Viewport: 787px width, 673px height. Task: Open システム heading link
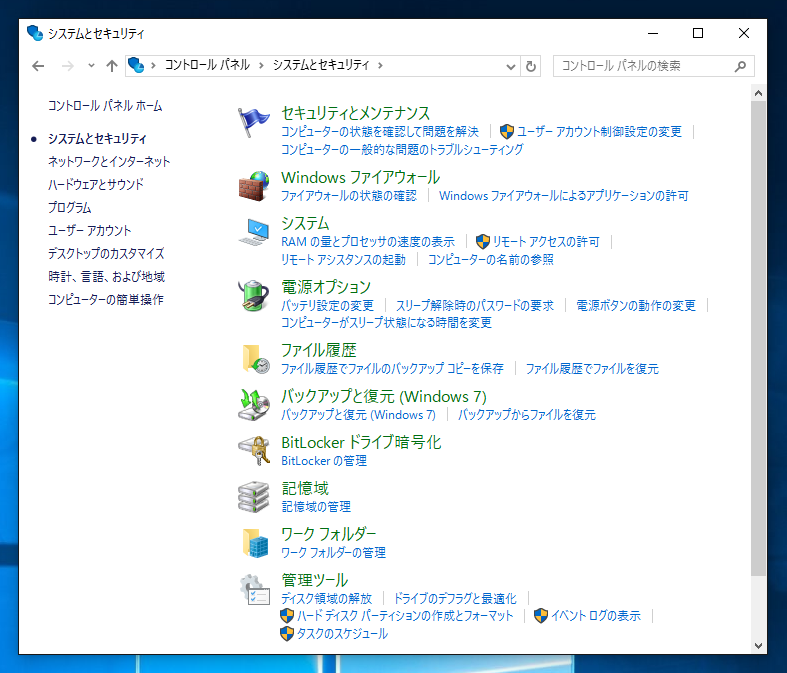pos(305,223)
